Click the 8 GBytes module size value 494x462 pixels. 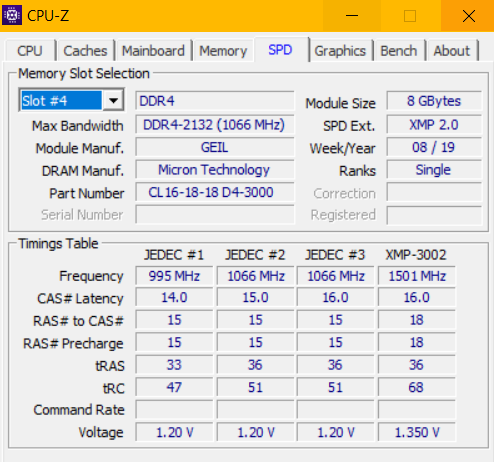coord(434,101)
